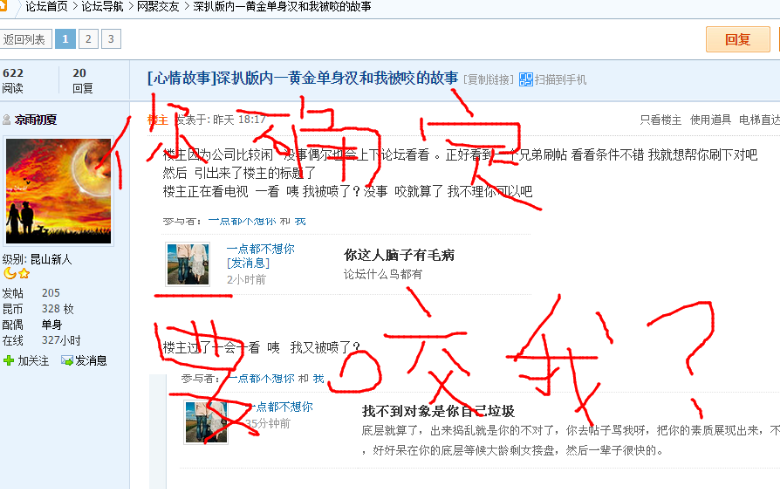Go to page 3 of the thread
The height and width of the screenshot is (489, 780).
click(x=111, y=39)
